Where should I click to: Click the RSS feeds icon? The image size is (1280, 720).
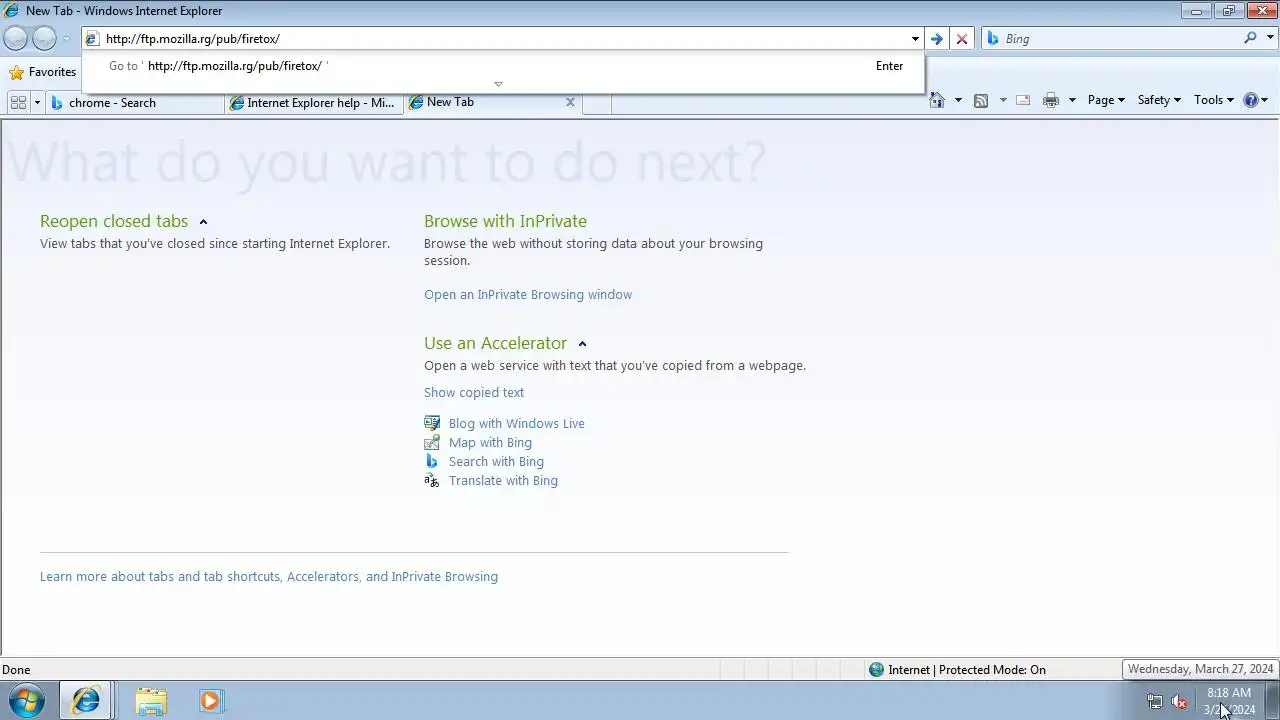pyautogui.click(x=981, y=100)
